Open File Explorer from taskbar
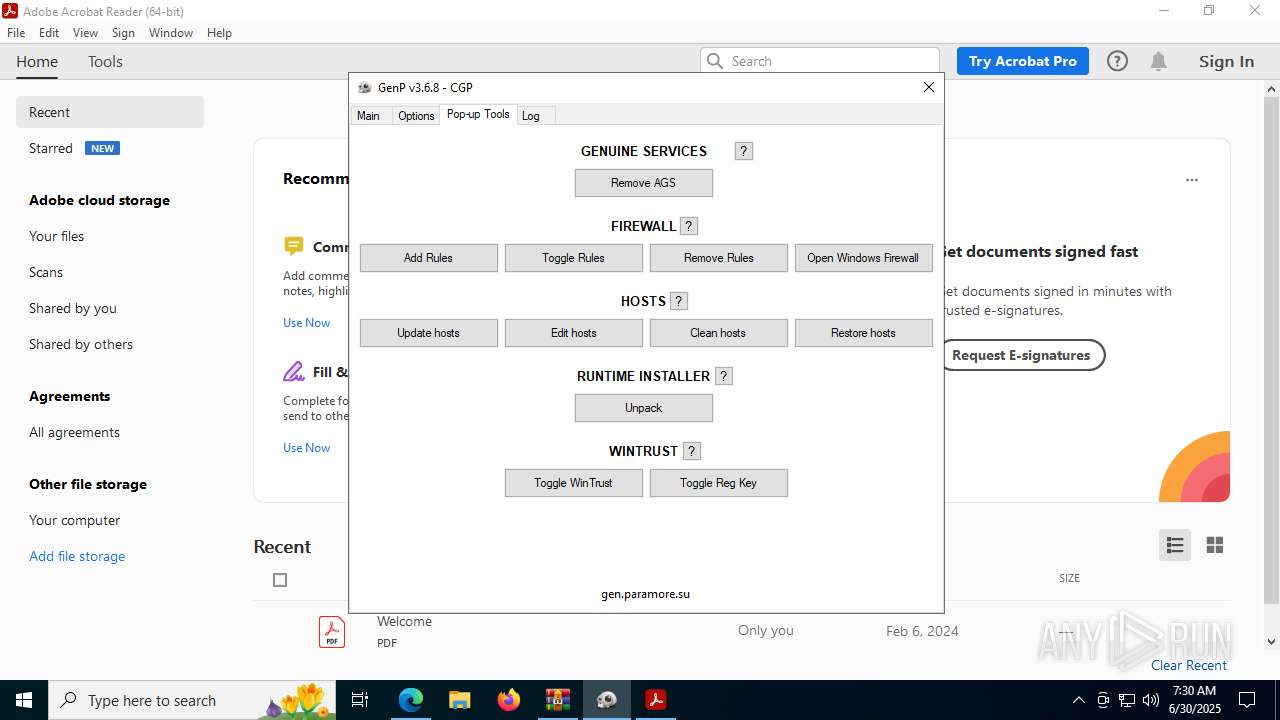The width and height of the screenshot is (1280, 720). [x=460, y=700]
